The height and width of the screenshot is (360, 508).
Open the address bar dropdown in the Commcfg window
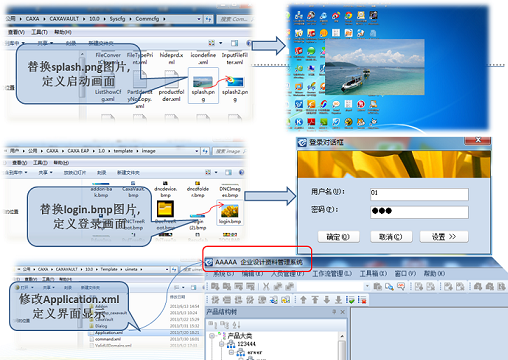pos(199,19)
